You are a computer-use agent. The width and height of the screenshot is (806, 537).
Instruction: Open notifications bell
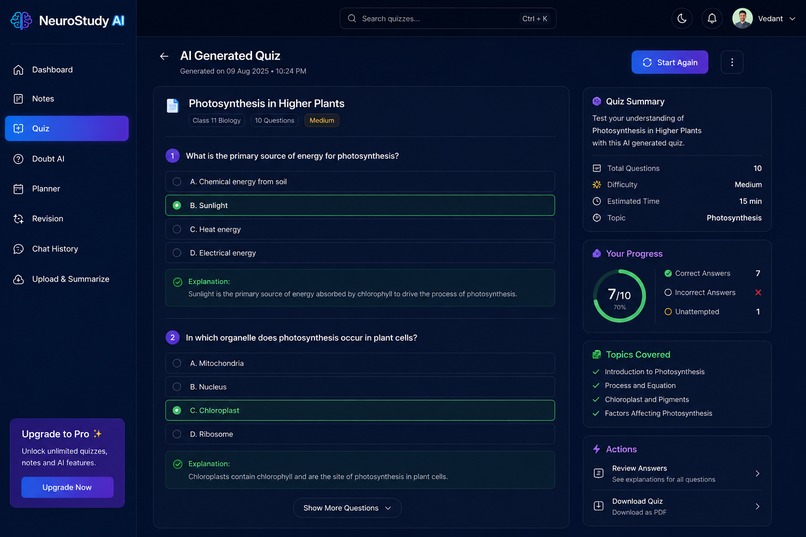click(x=712, y=18)
